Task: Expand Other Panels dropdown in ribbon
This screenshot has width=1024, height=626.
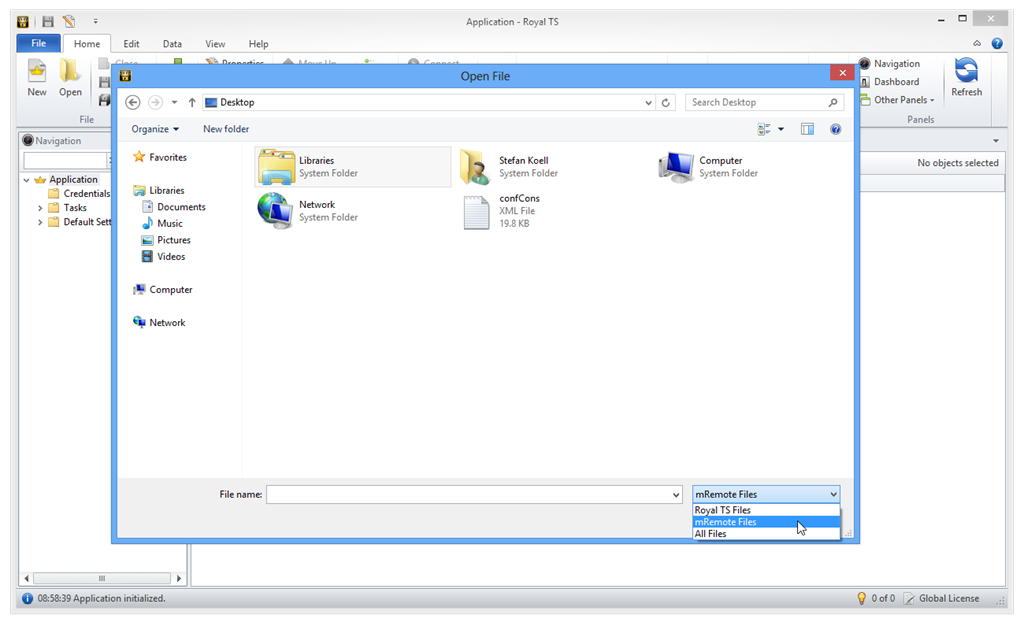Action: 897,100
